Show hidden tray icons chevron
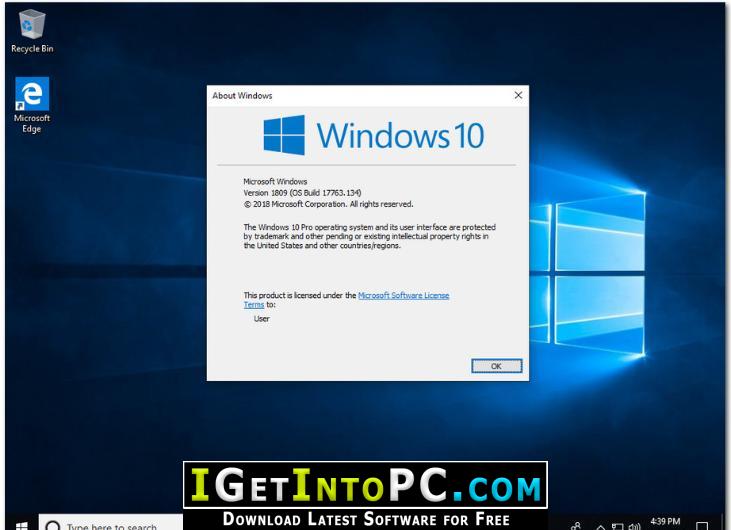This screenshot has width=731, height=530. (600, 527)
